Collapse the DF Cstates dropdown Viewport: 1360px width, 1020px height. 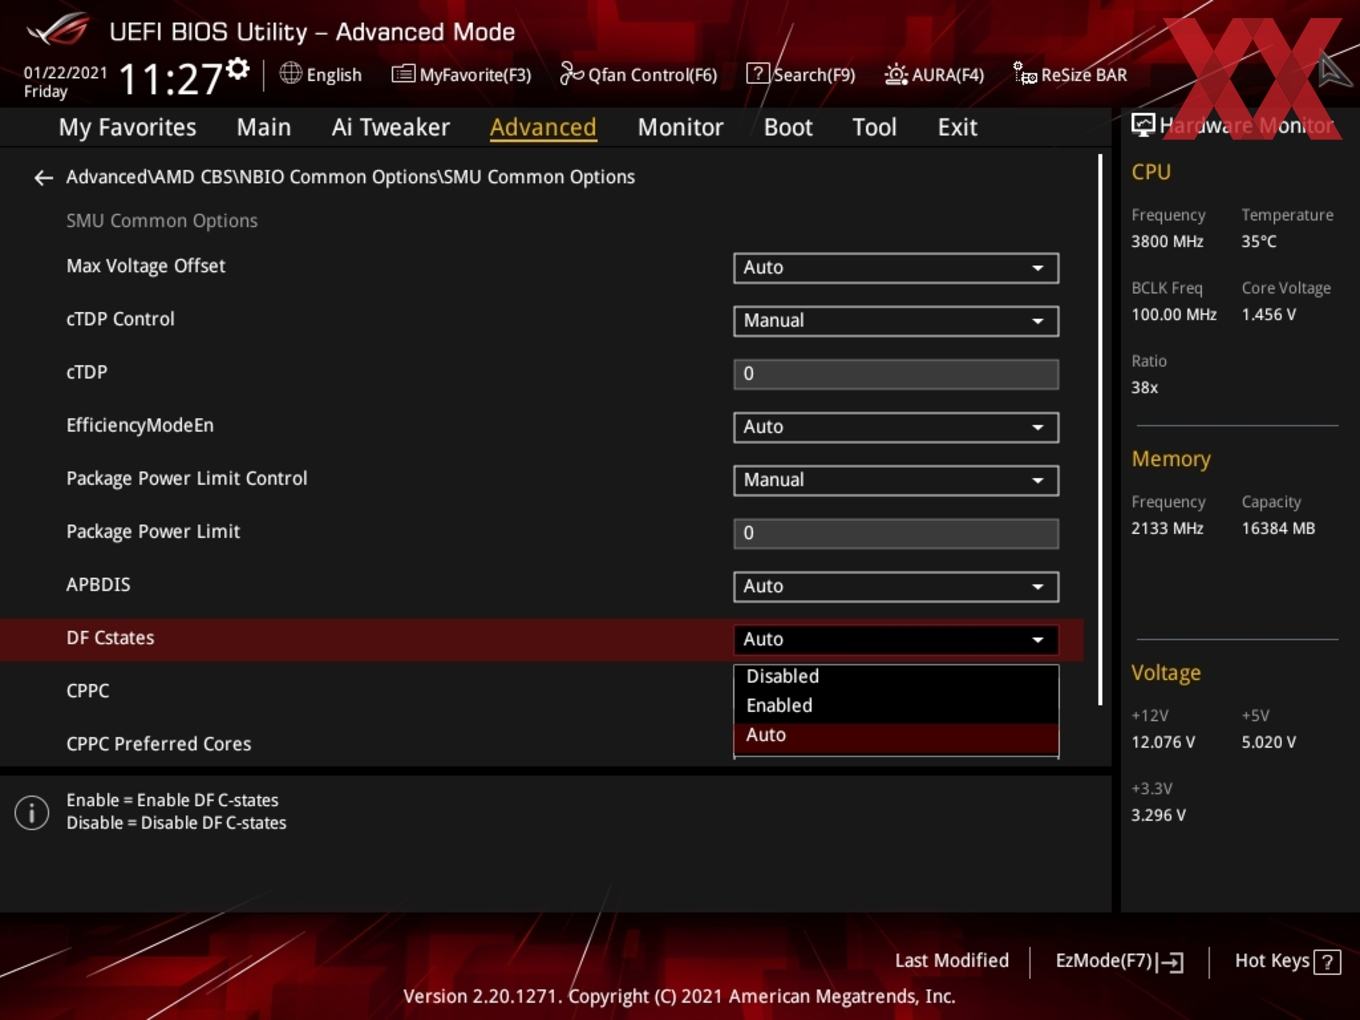coord(896,640)
